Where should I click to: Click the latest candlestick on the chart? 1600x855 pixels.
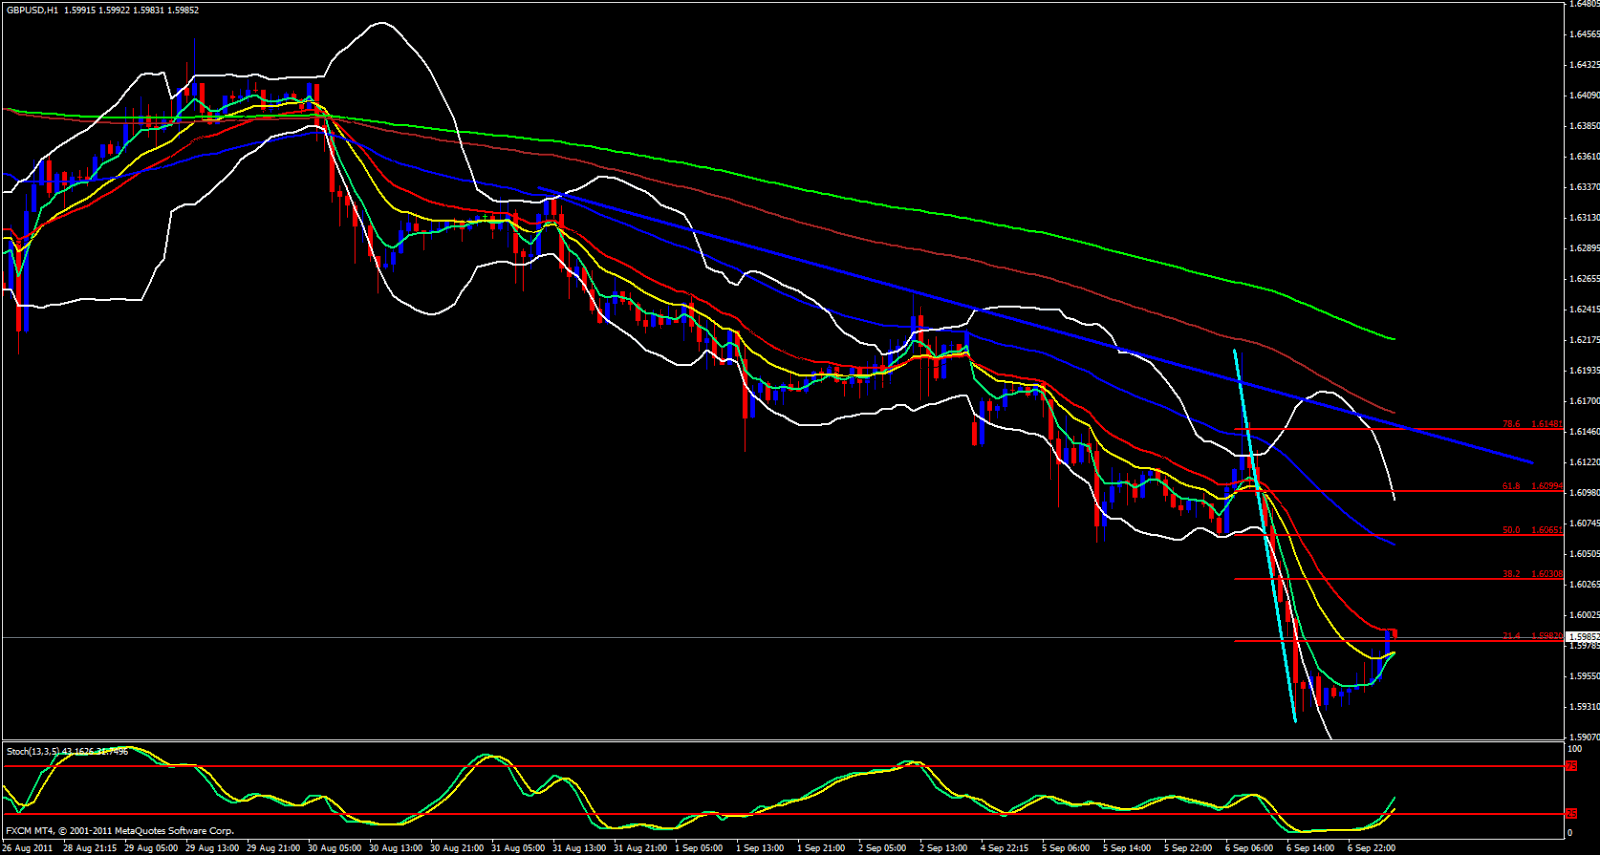[1391, 635]
